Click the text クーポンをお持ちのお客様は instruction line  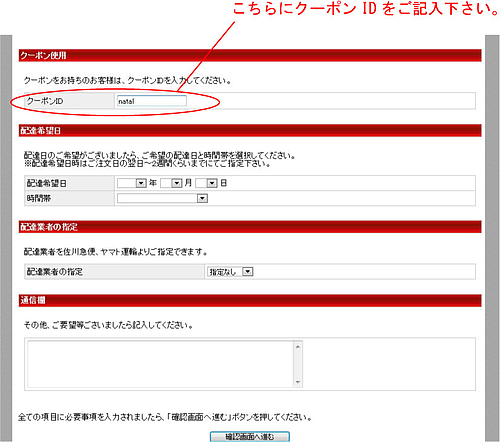[x=128, y=80]
